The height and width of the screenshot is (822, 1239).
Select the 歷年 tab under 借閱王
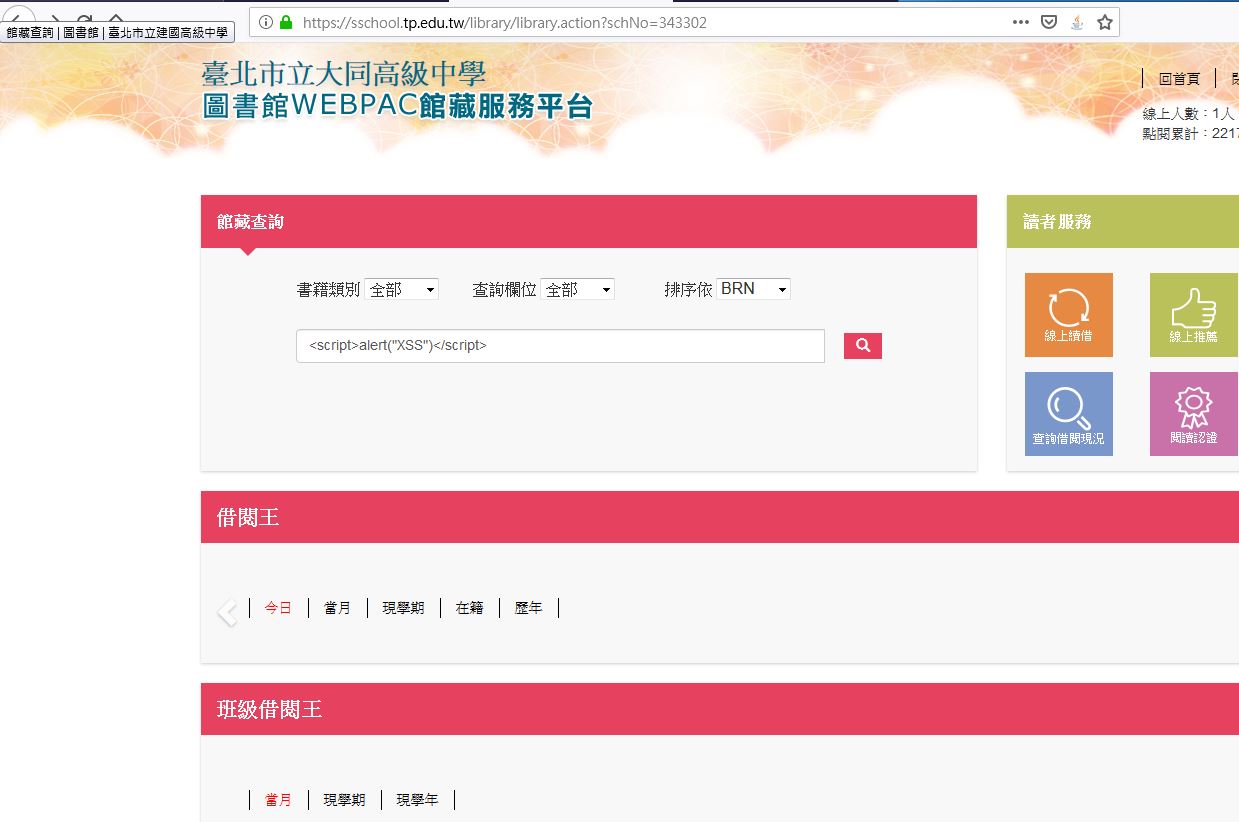(528, 608)
